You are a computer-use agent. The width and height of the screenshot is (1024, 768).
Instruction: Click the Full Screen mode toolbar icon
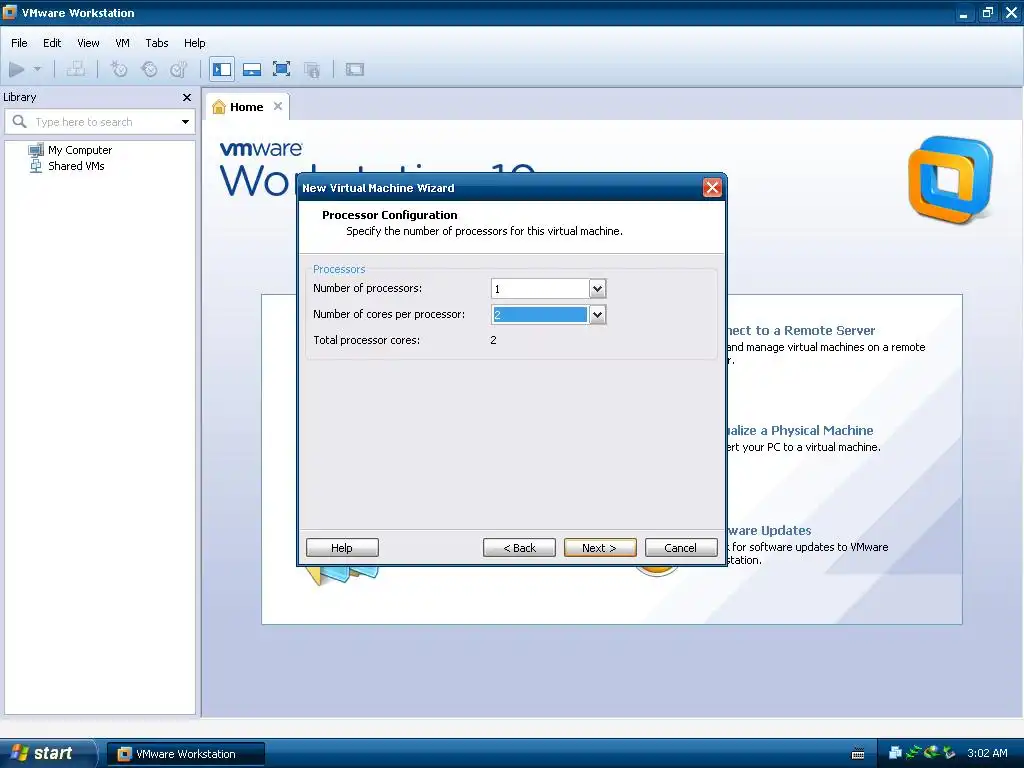[281, 69]
